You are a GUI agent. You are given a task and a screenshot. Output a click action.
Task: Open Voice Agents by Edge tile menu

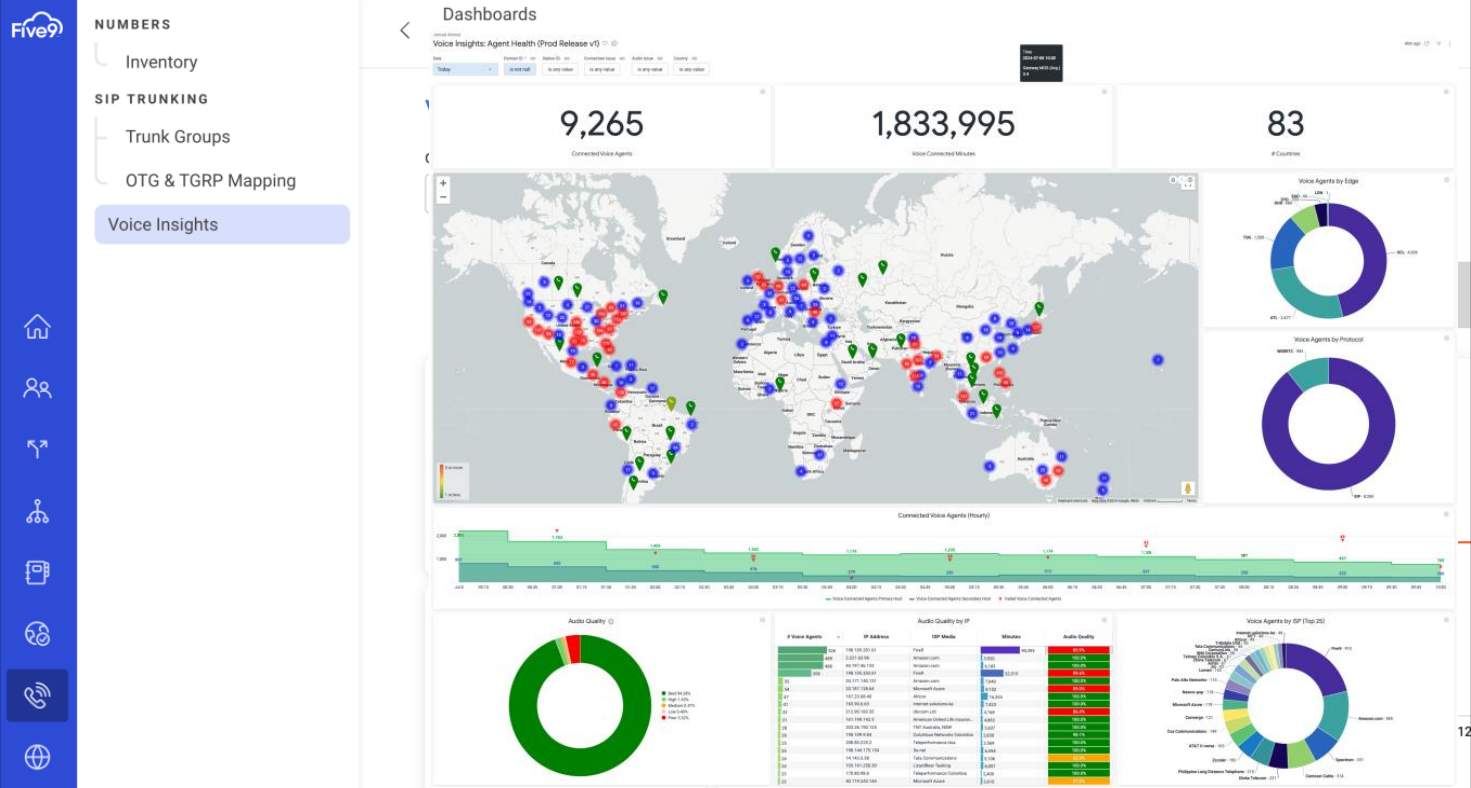pyautogui.click(x=1446, y=179)
